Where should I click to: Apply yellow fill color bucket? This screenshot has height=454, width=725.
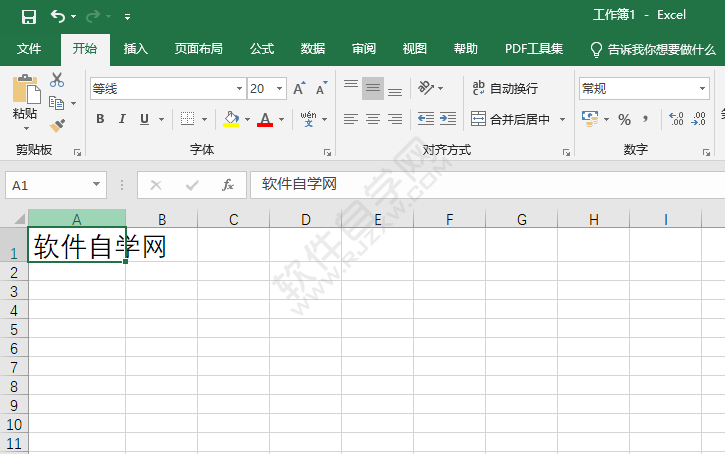231,119
